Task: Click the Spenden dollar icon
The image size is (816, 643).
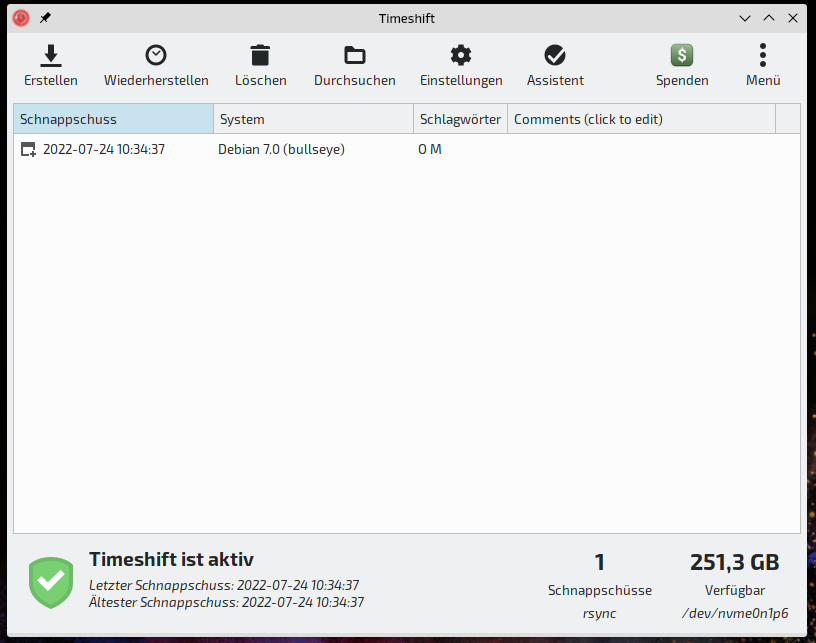Action: point(682,55)
